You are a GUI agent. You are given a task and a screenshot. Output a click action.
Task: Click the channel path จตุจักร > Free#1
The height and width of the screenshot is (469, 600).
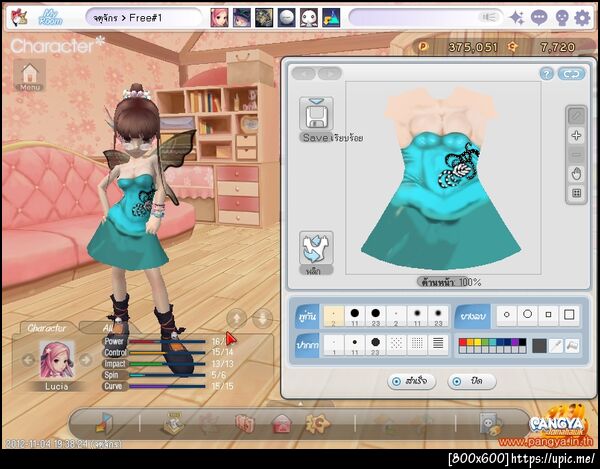click(x=127, y=18)
